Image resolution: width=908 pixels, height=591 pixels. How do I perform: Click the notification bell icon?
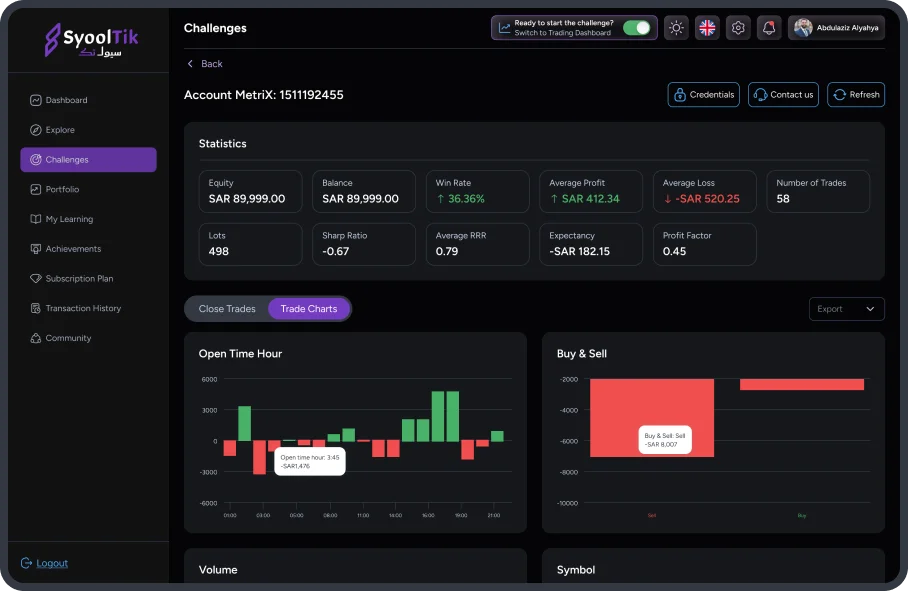point(769,28)
